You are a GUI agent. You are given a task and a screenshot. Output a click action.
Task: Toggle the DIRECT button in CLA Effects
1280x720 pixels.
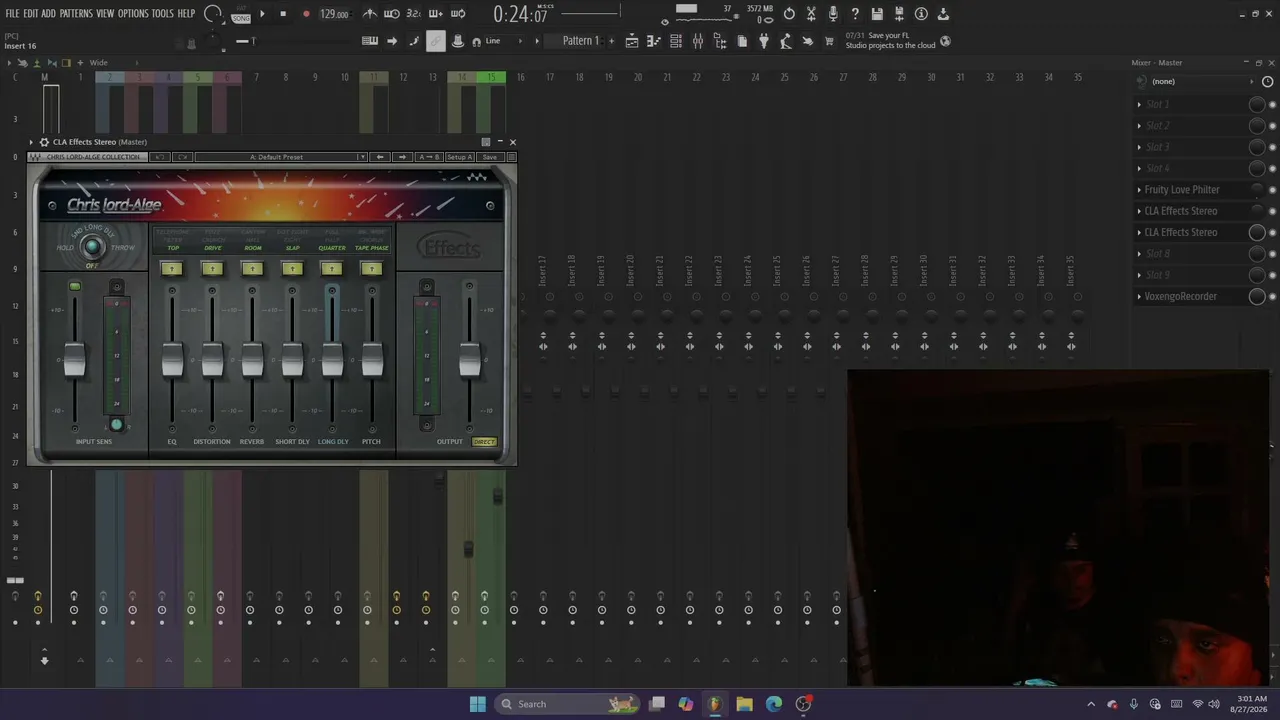point(484,442)
